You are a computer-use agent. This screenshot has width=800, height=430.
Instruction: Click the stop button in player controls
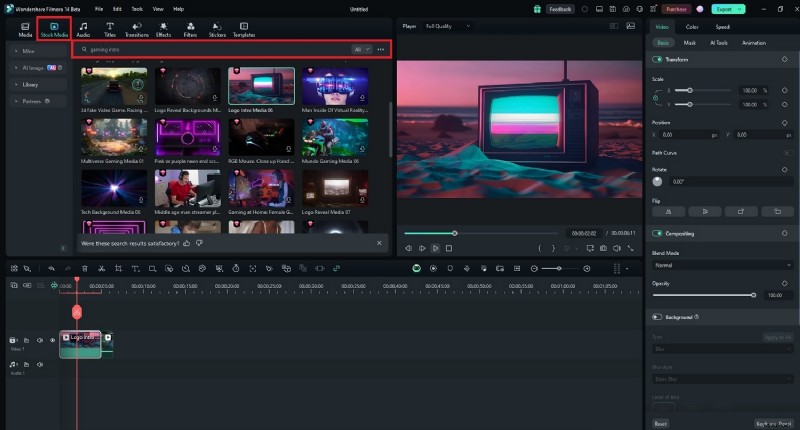(x=448, y=248)
